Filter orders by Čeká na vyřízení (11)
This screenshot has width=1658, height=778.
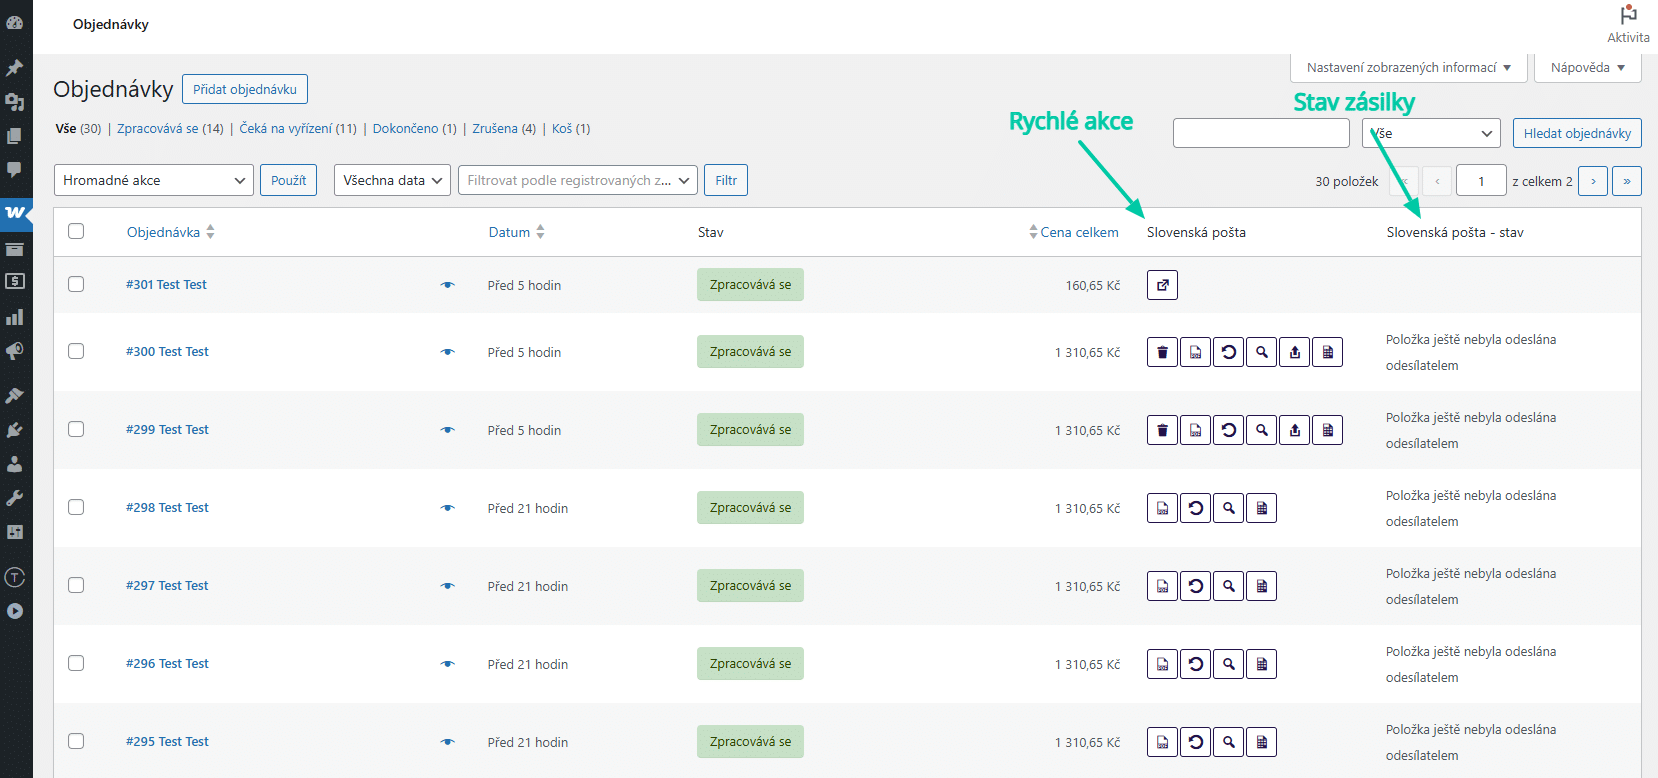298,128
